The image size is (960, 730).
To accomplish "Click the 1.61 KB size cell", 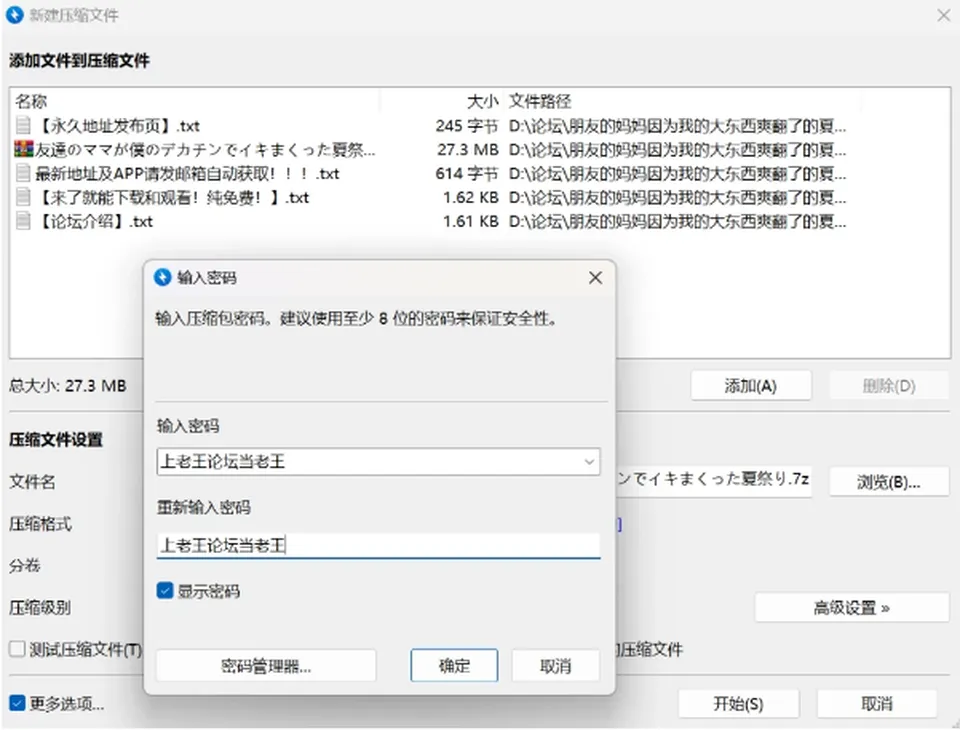I will click(471, 221).
